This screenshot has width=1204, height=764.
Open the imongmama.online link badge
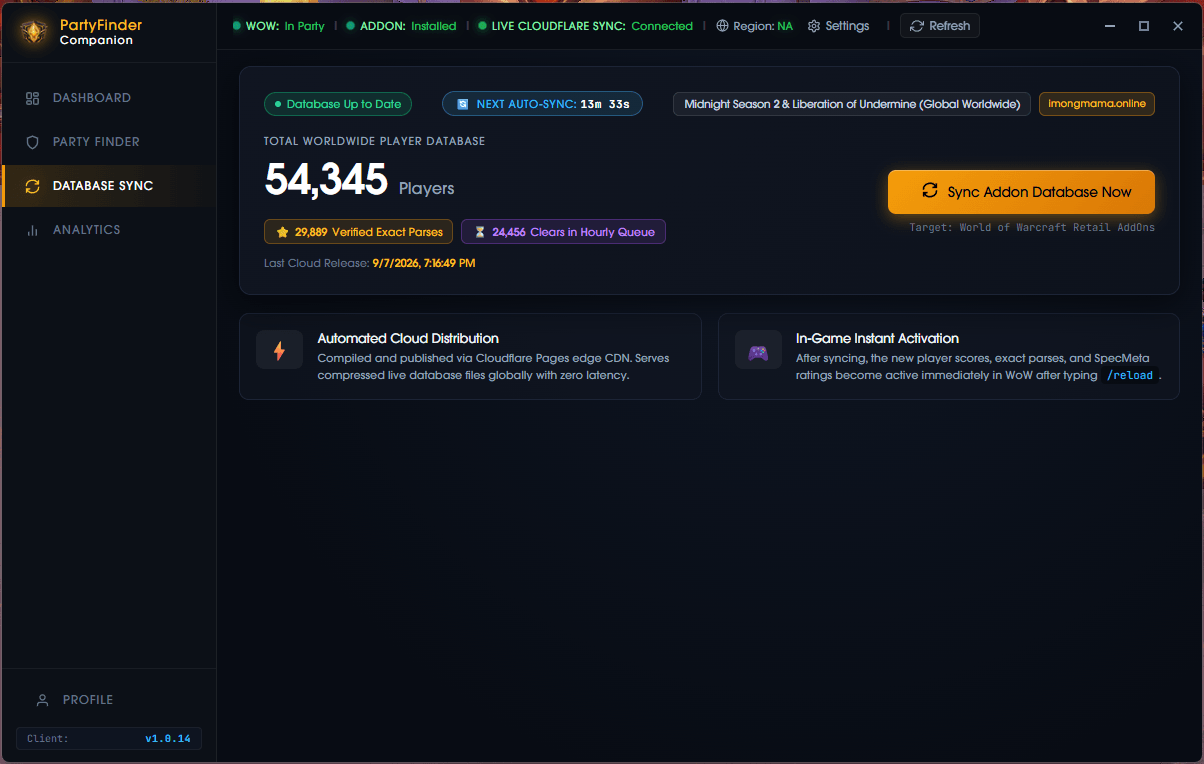click(x=1097, y=104)
